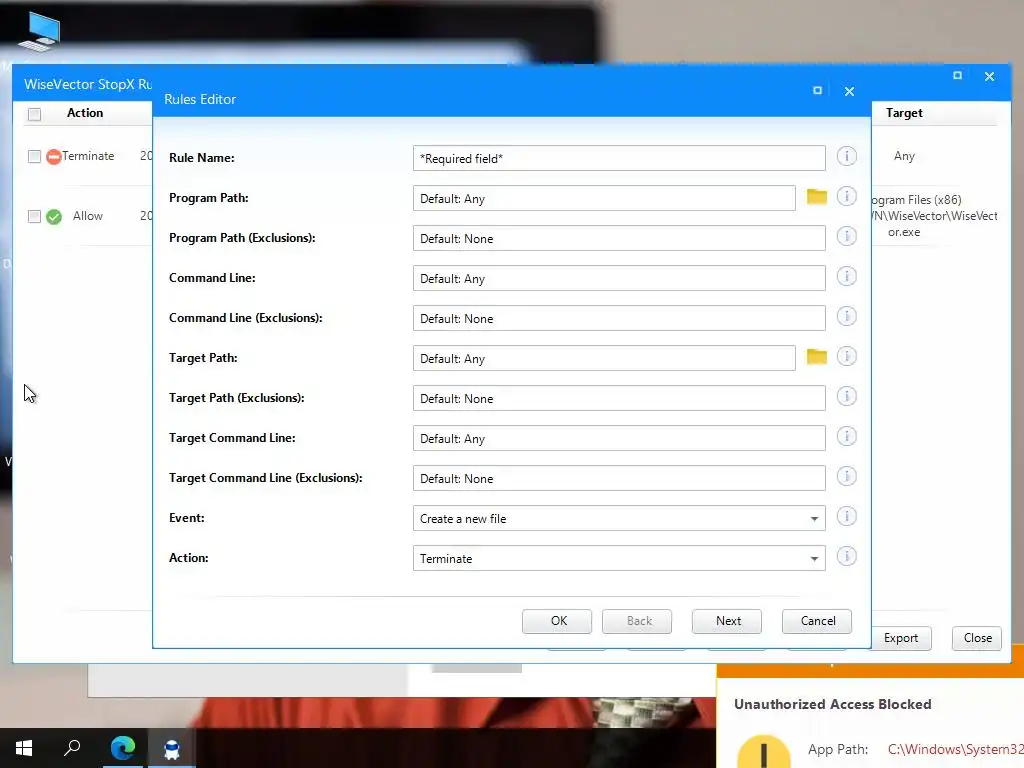
Task: Click the Target Path (Exclusions) field
Action: pyautogui.click(x=619, y=398)
